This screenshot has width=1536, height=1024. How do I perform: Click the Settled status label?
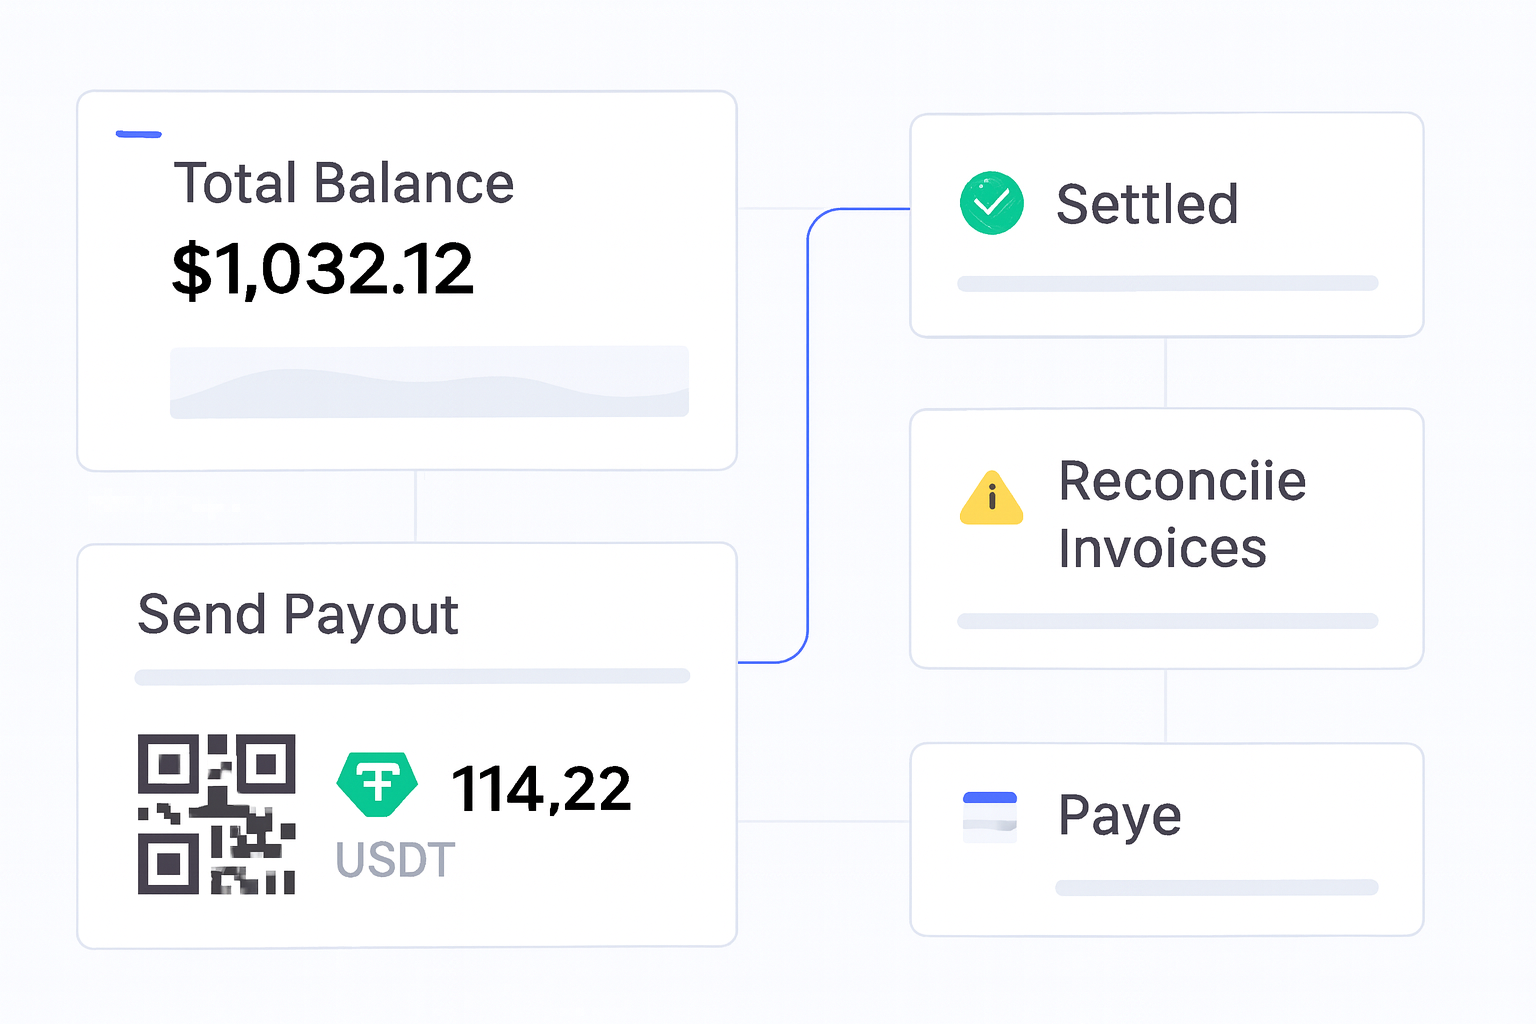coord(1147,204)
